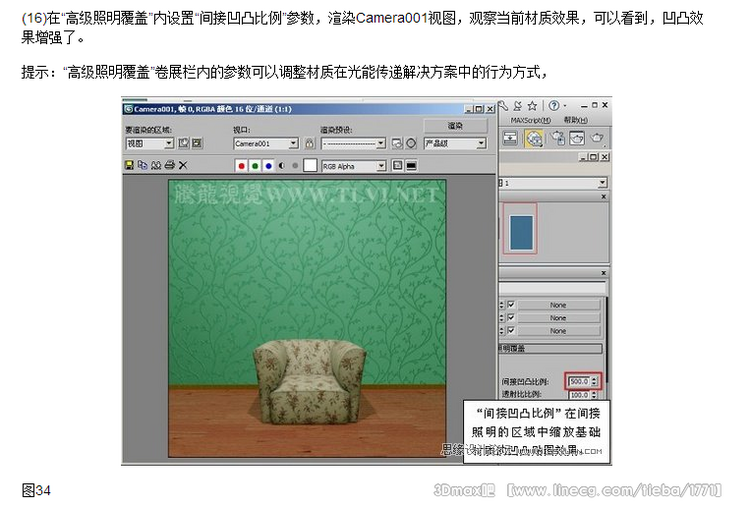Screen dimensions: 750x507
Task: Open the Camera001 viewport dropdown
Action: [x=266, y=143]
